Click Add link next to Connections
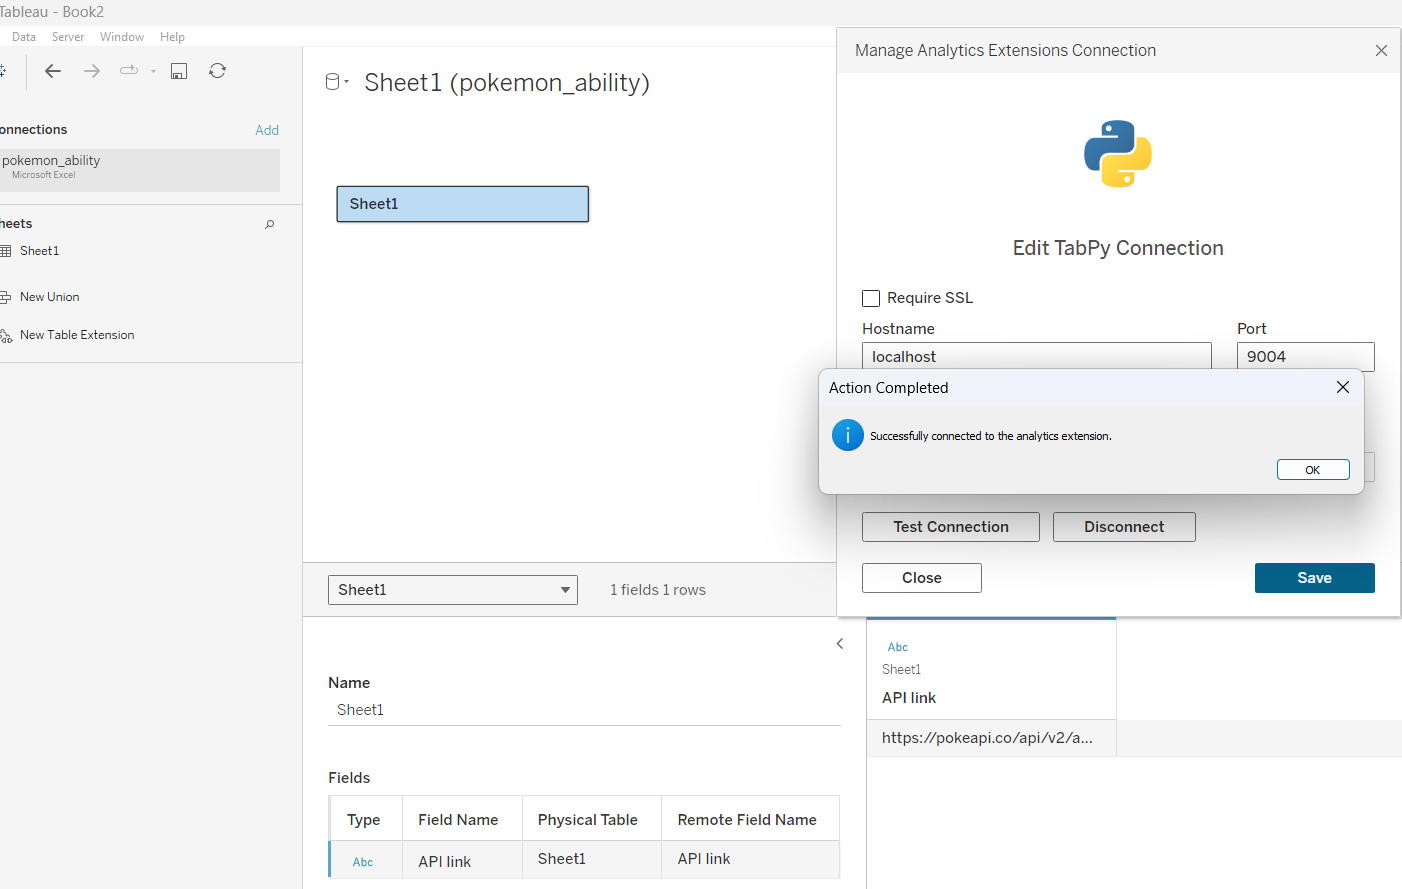The image size is (1402, 889). 266,130
